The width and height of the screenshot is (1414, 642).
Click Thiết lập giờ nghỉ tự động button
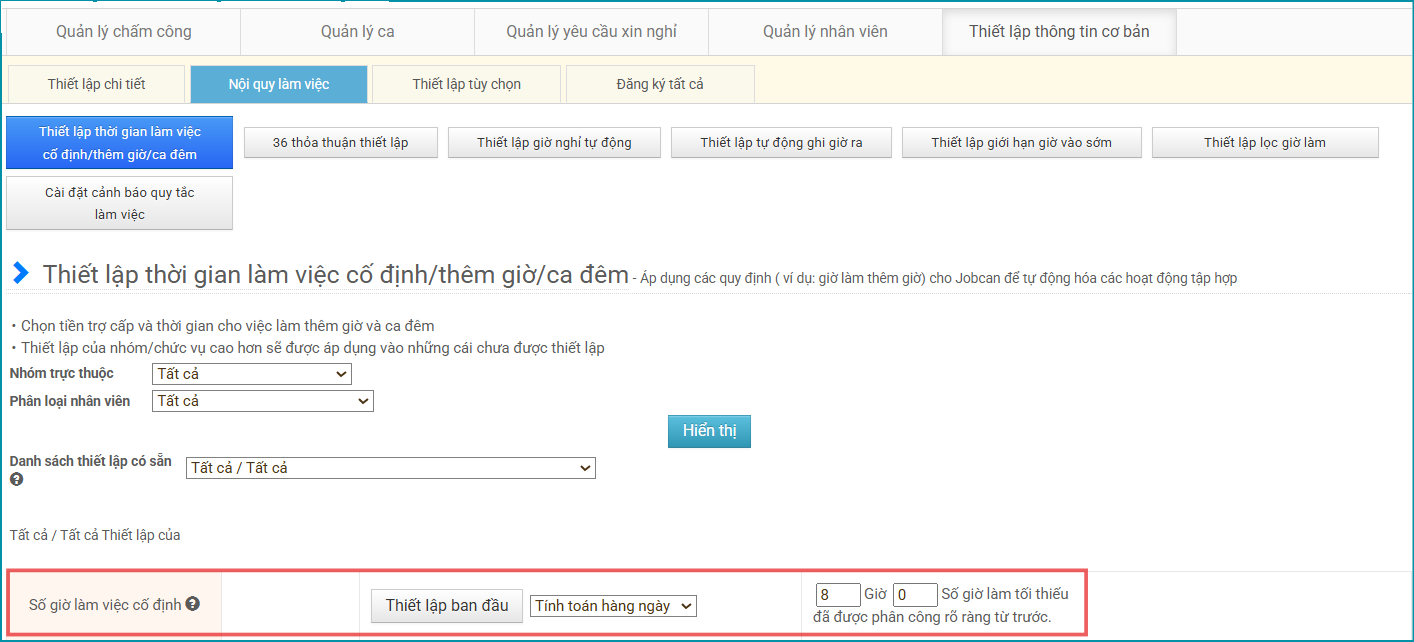(554, 143)
